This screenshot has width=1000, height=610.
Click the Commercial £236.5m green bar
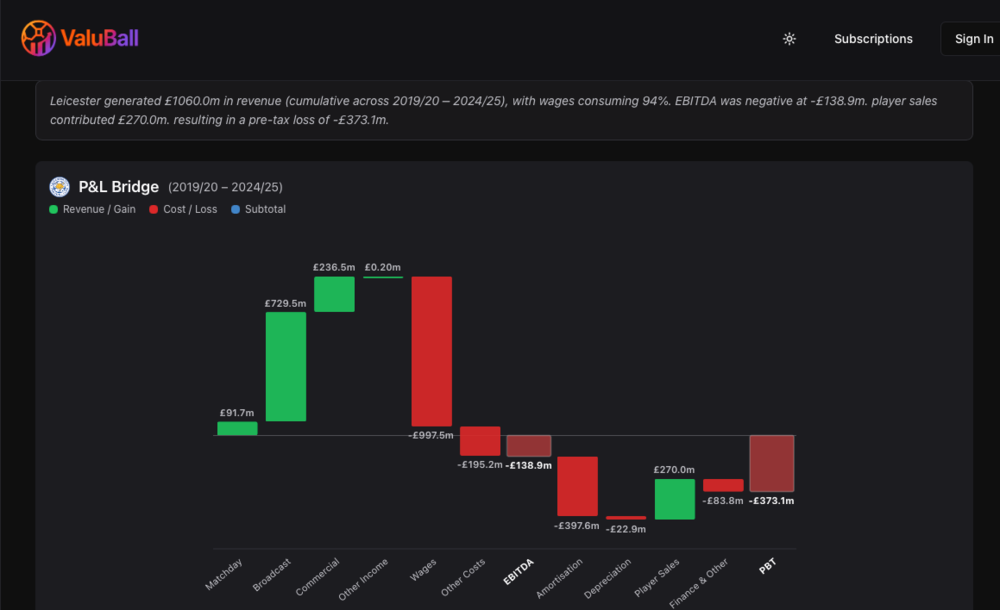(334, 294)
